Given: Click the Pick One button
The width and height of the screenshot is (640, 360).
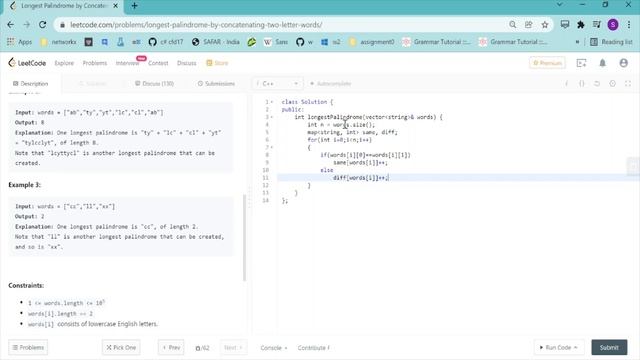Looking at the screenshot, I should [121, 347].
